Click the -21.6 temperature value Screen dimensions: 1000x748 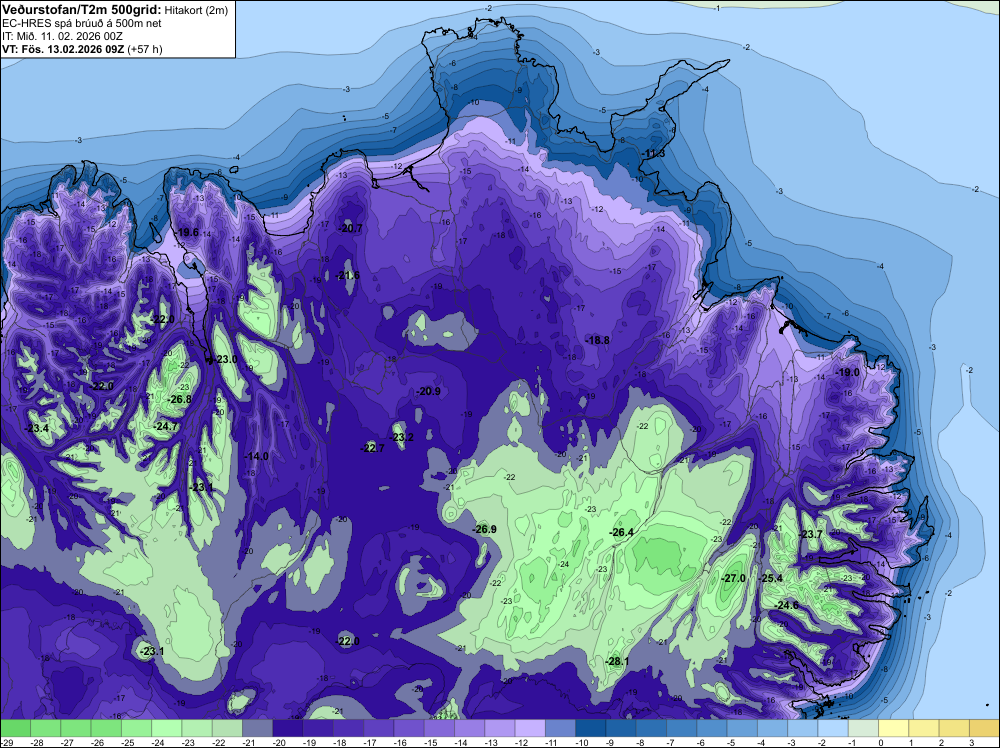pyautogui.click(x=348, y=275)
